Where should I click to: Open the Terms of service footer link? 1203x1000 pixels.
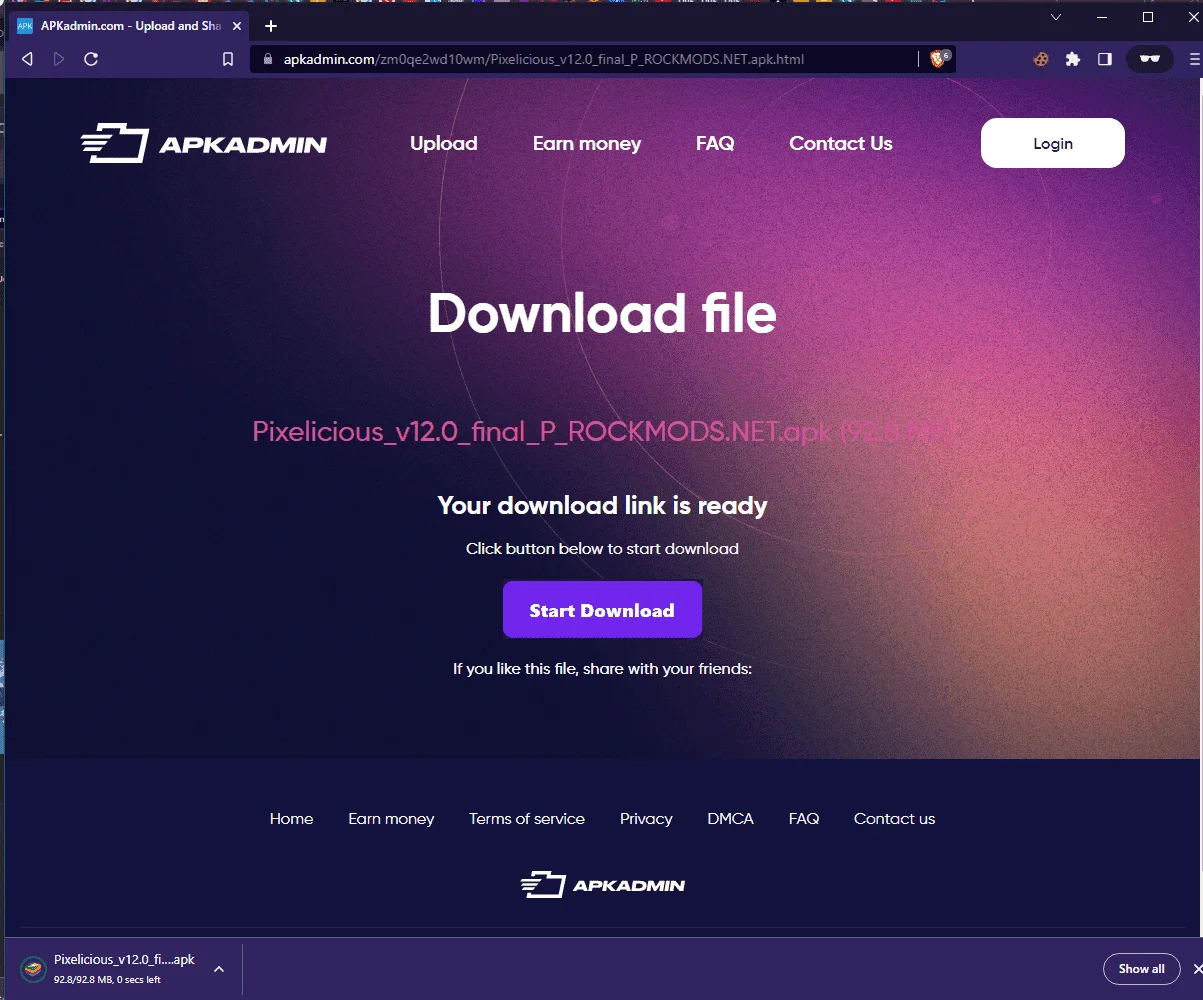pyautogui.click(x=527, y=819)
